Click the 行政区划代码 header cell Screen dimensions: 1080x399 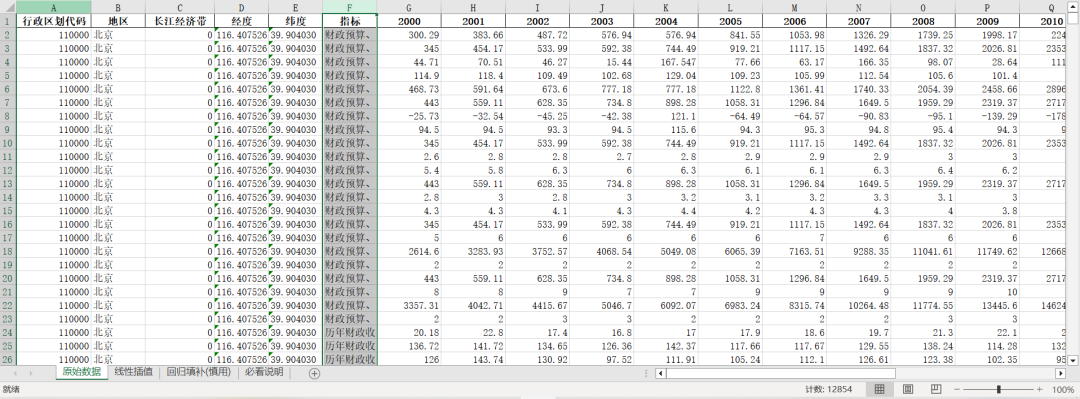[53, 21]
